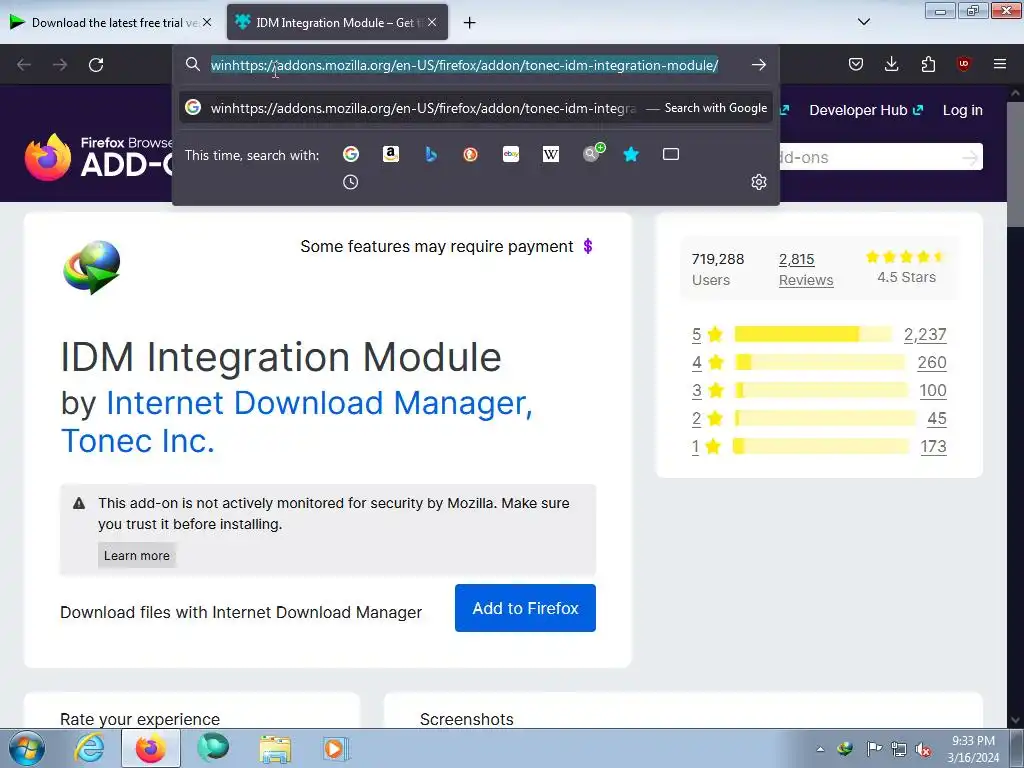Open the 260 four-star reviews count

point(932,362)
